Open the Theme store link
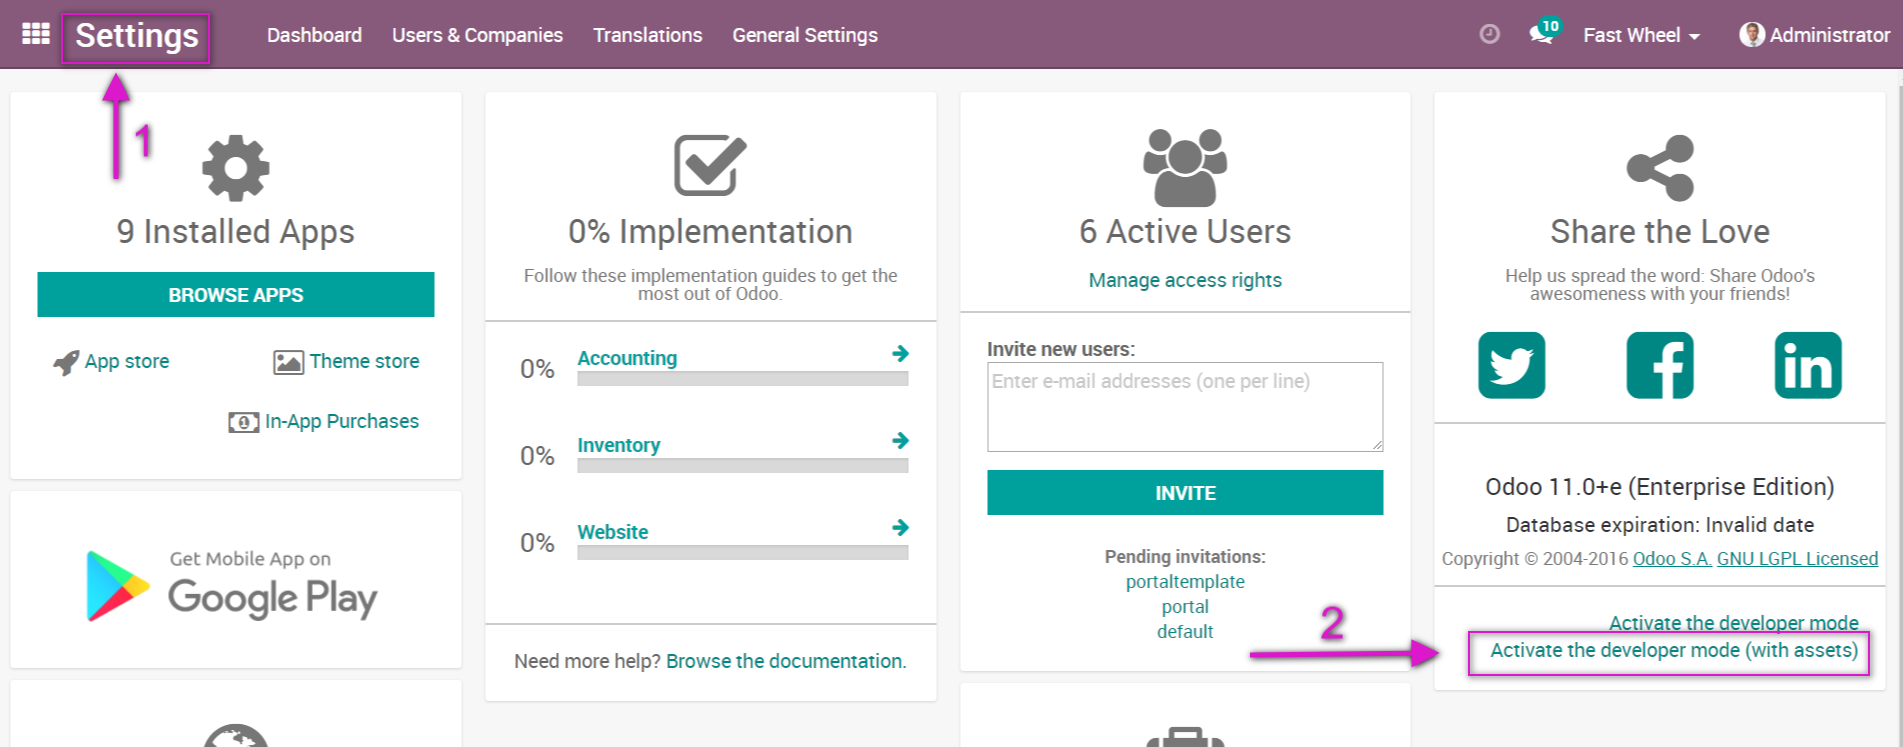 pos(364,362)
